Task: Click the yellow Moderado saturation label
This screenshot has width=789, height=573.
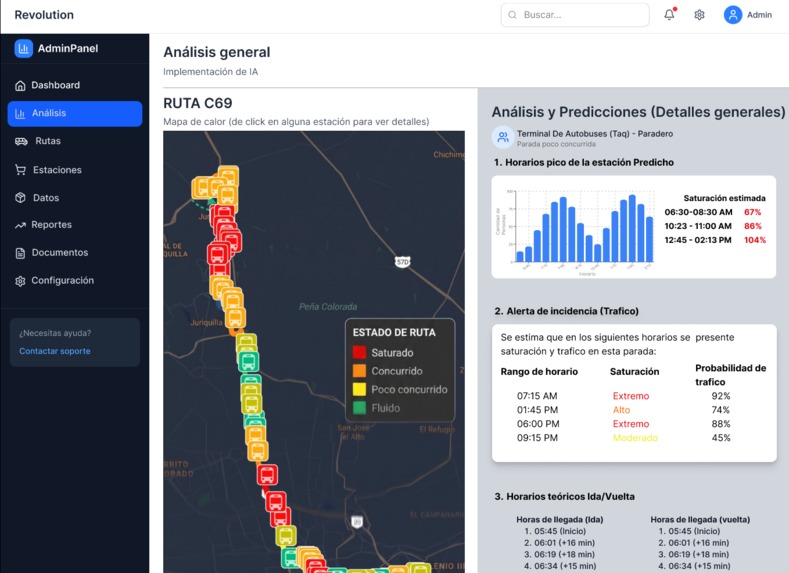Action: 635,438
